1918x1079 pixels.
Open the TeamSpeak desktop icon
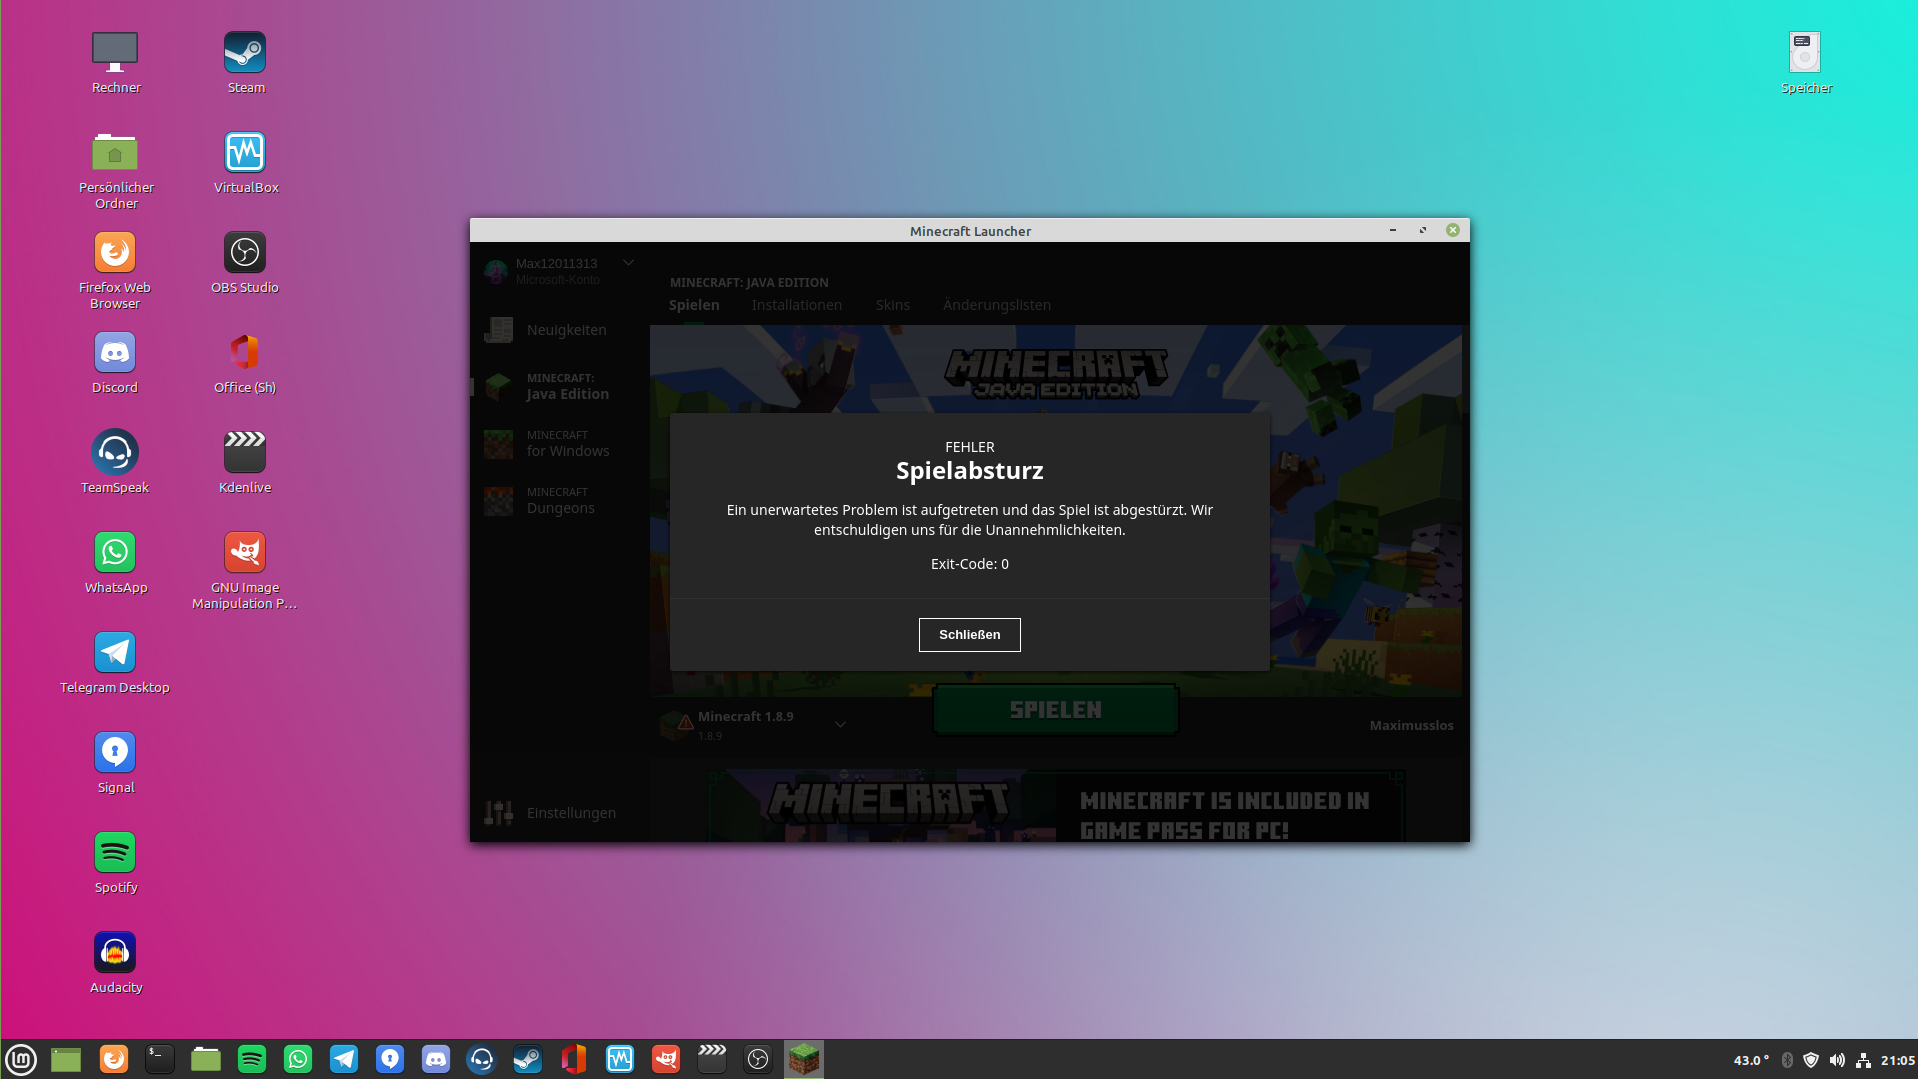115,463
